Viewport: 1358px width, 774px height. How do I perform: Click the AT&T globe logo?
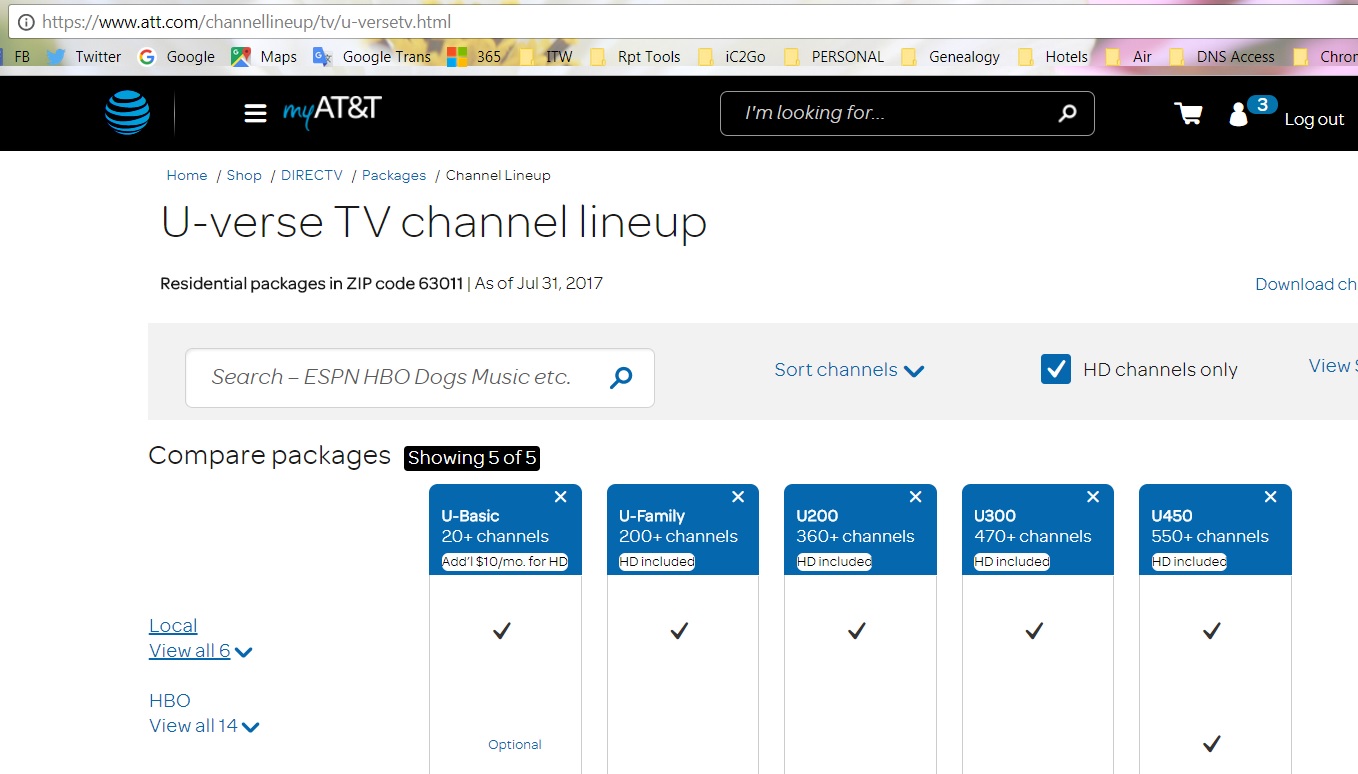tap(127, 113)
